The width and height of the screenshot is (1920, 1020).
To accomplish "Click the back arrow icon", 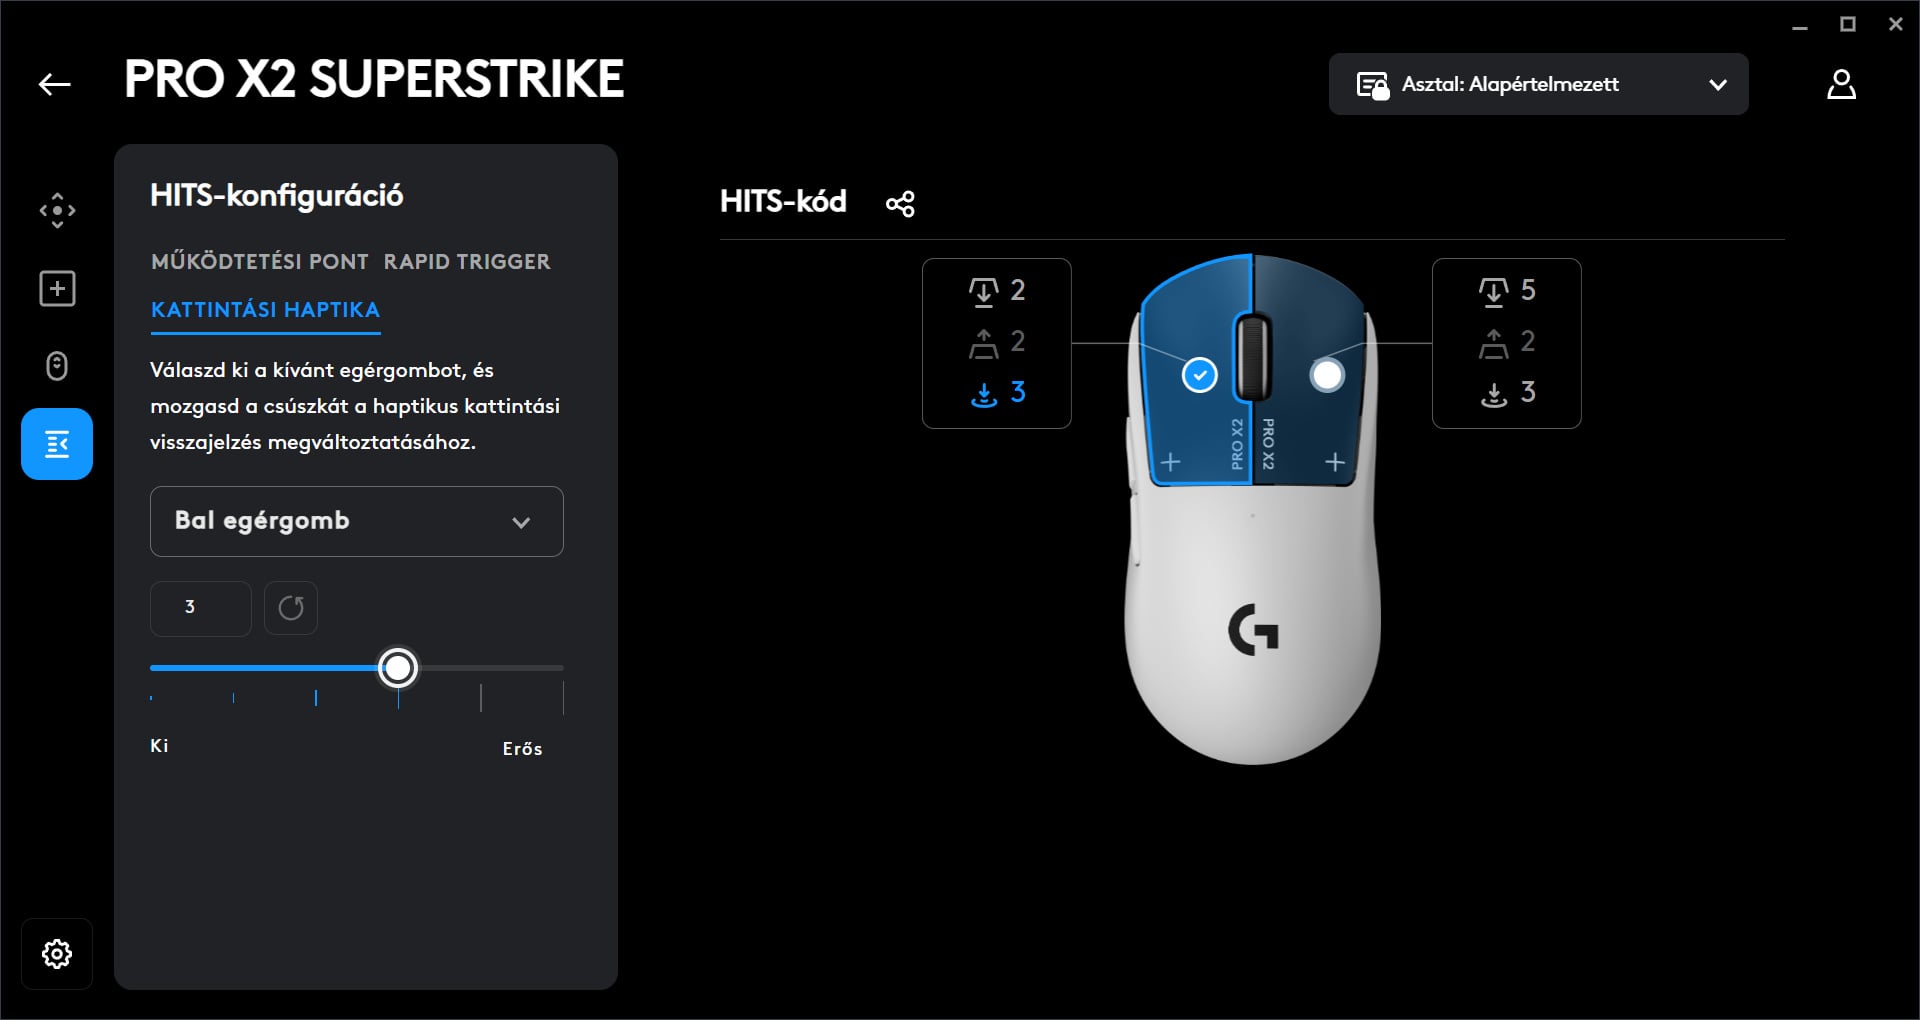I will tap(55, 85).
